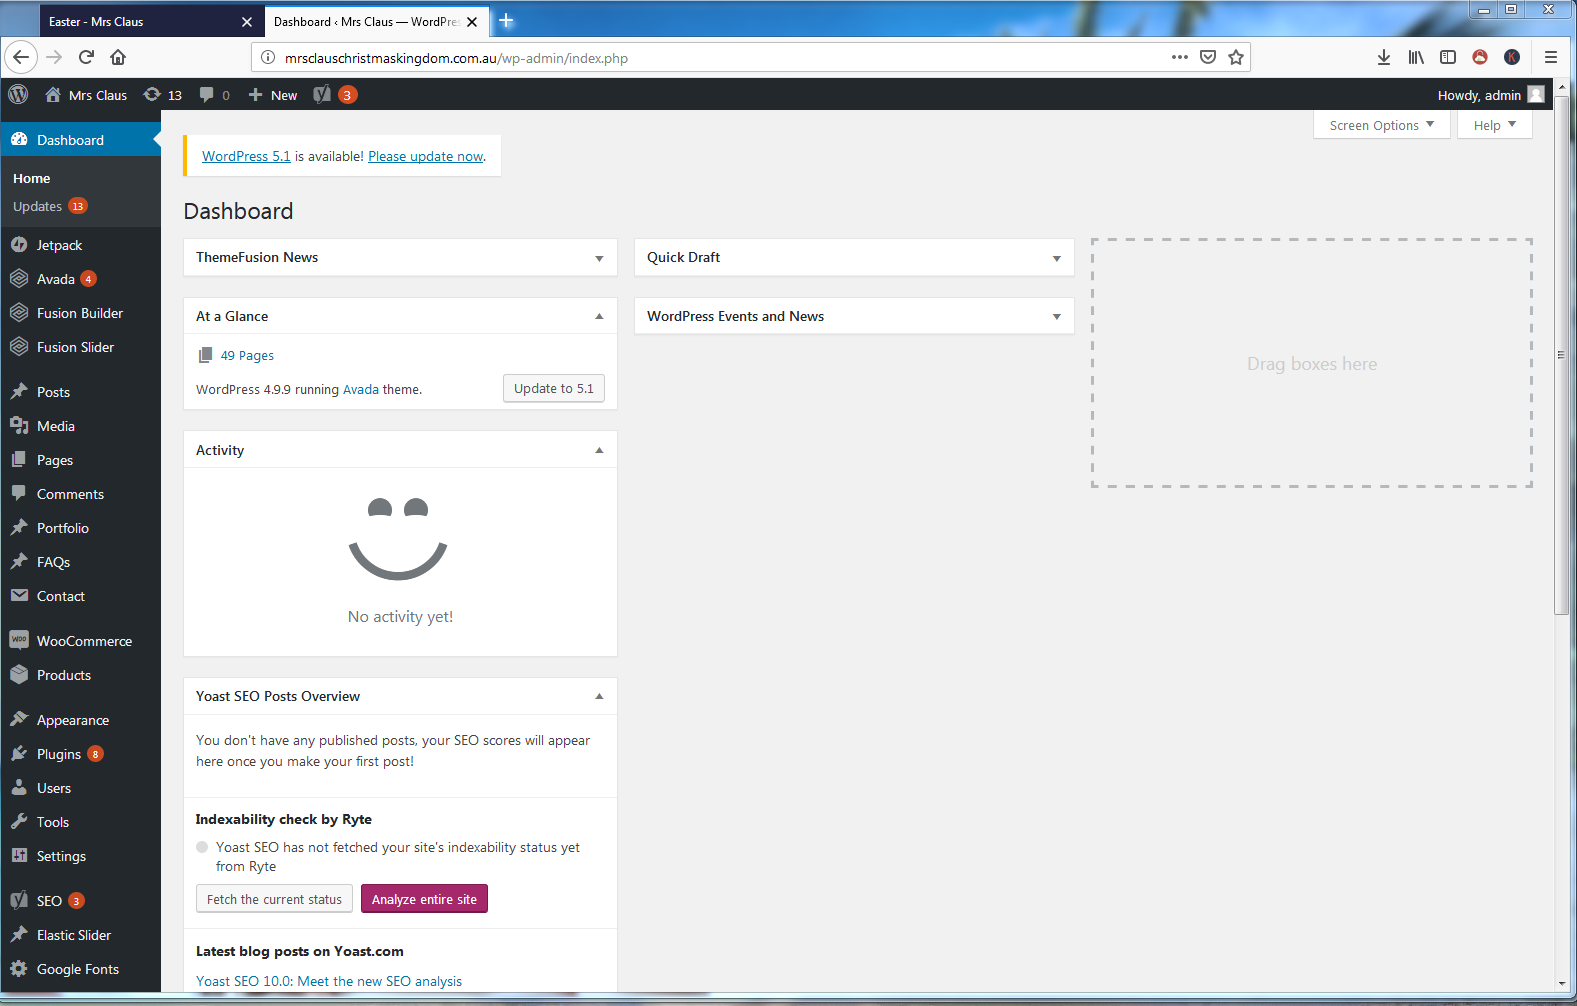Open WooCommerce in the sidebar menu
Screen dimensions: 1577x1006
[x=84, y=641]
